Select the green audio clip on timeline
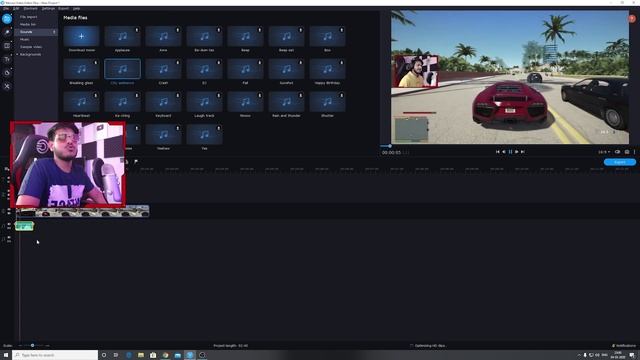The image size is (640, 360). (24, 226)
